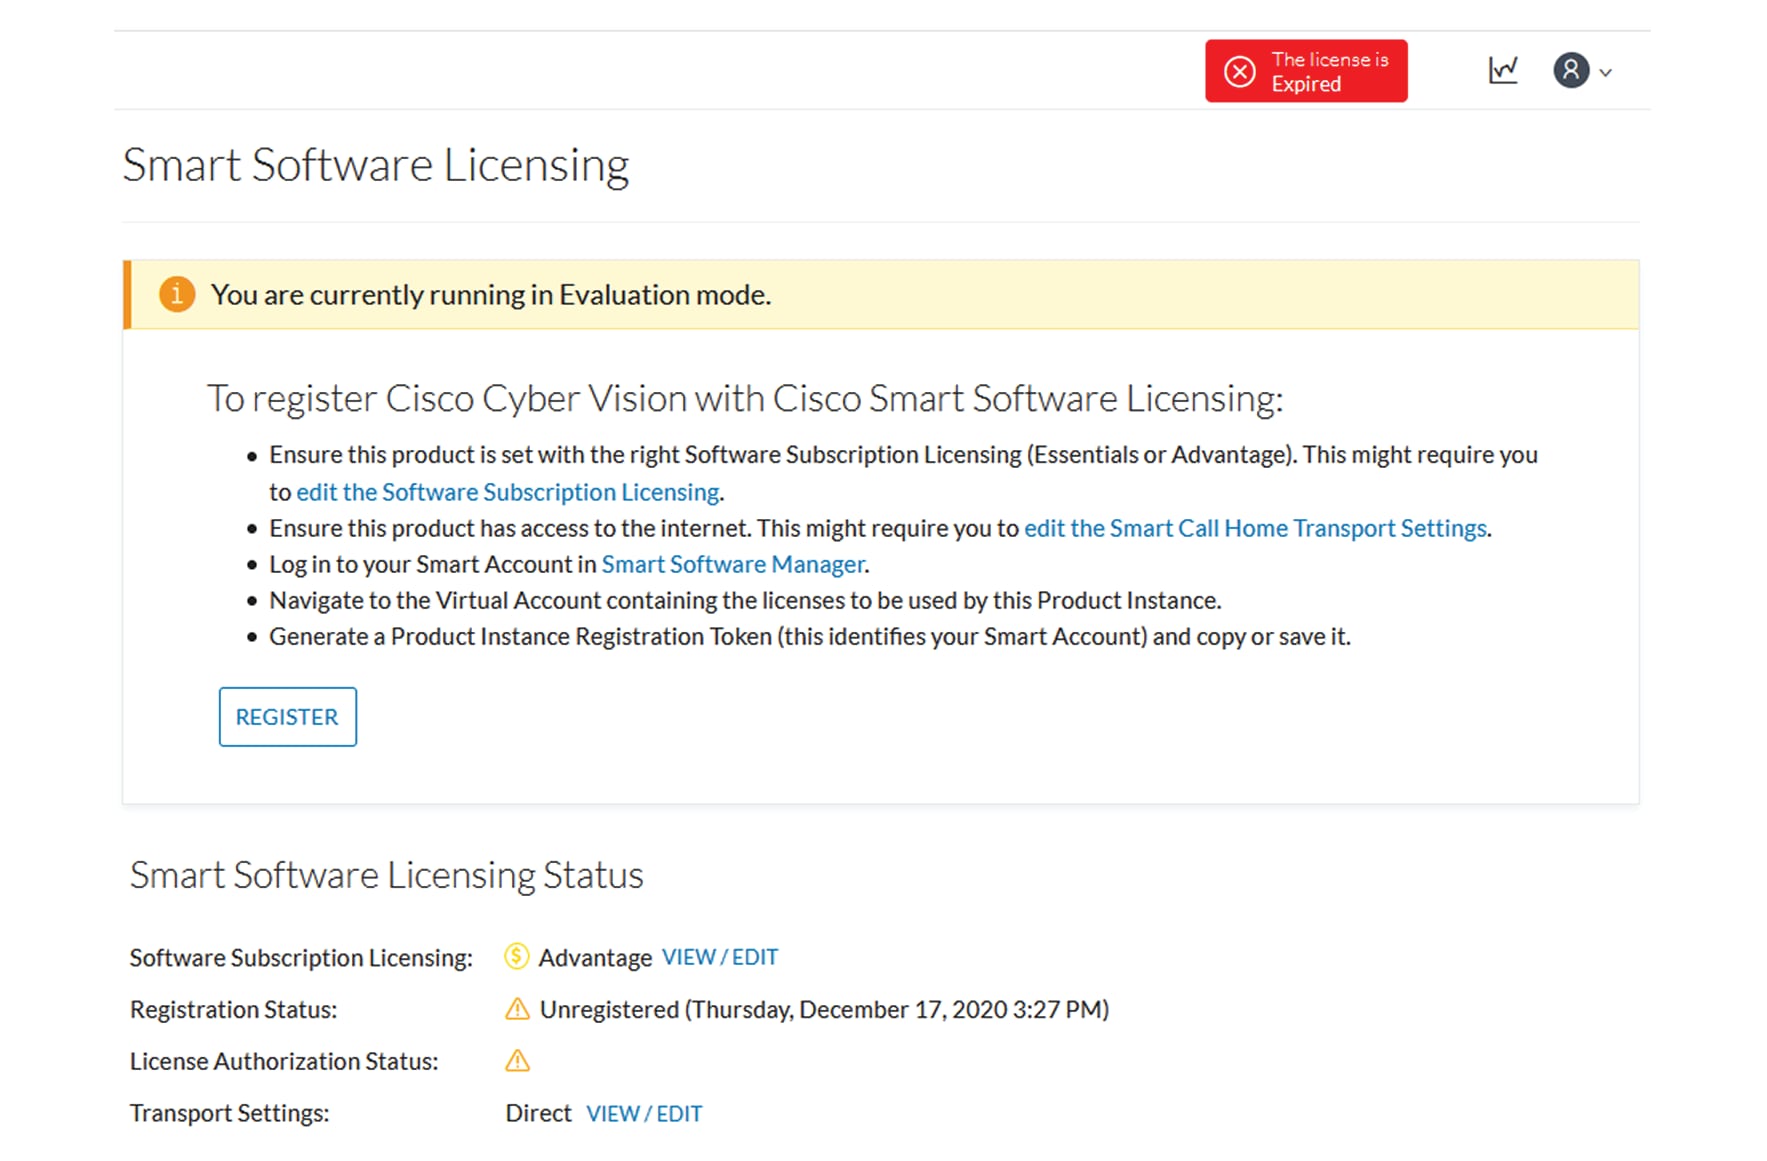Click the Registration Status label

(x=233, y=1010)
